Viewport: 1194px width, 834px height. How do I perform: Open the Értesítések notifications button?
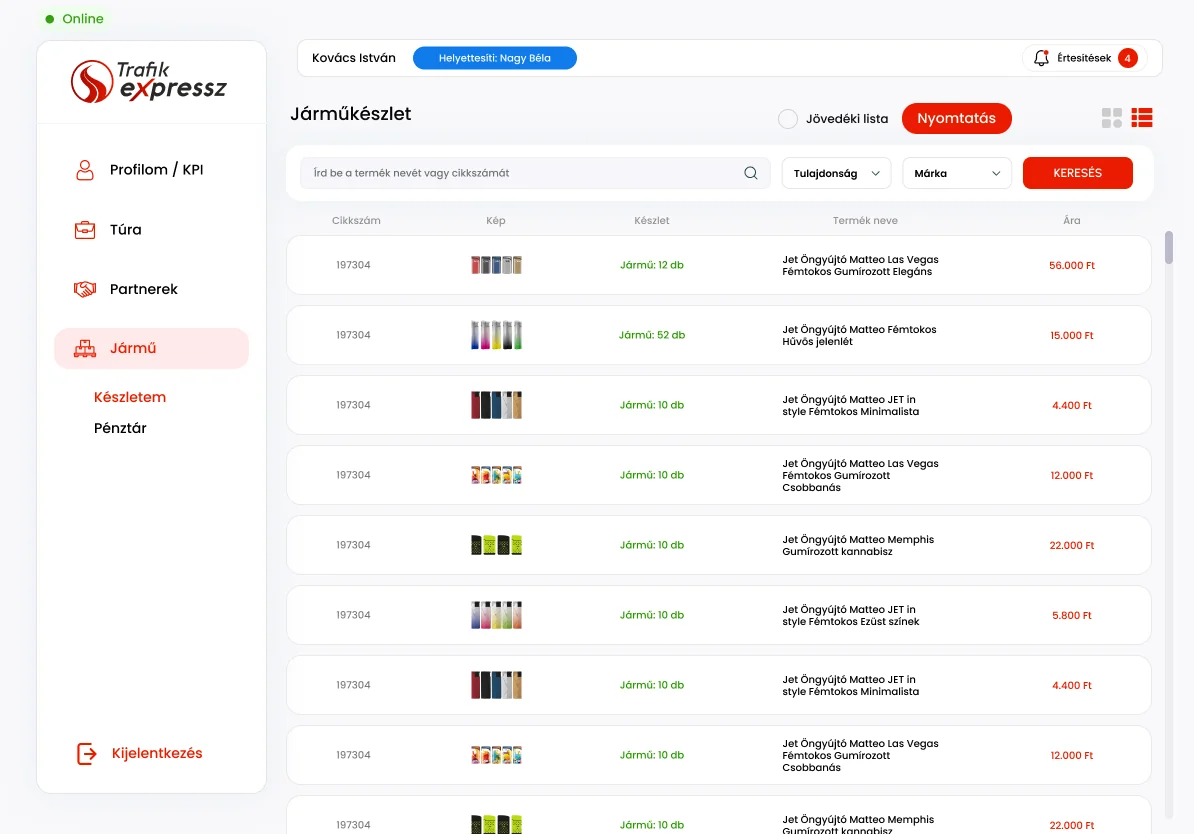click(x=1084, y=58)
